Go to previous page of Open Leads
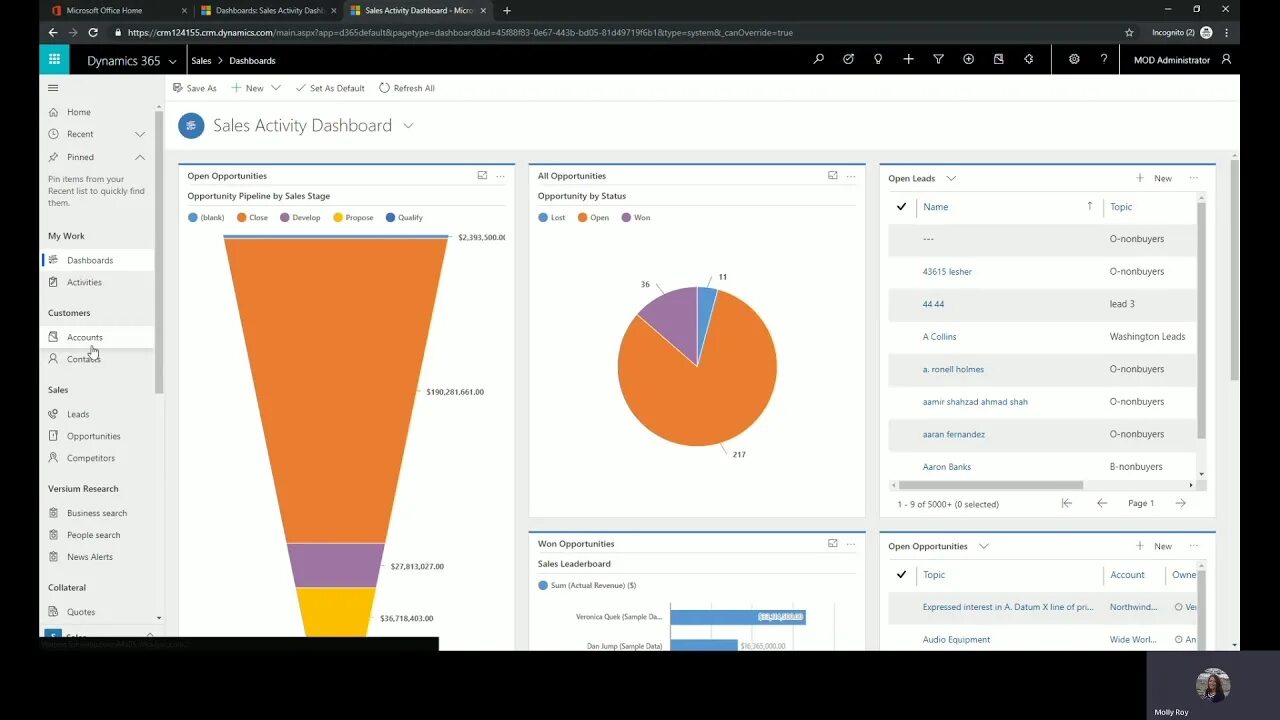The height and width of the screenshot is (720, 1280). [1102, 503]
